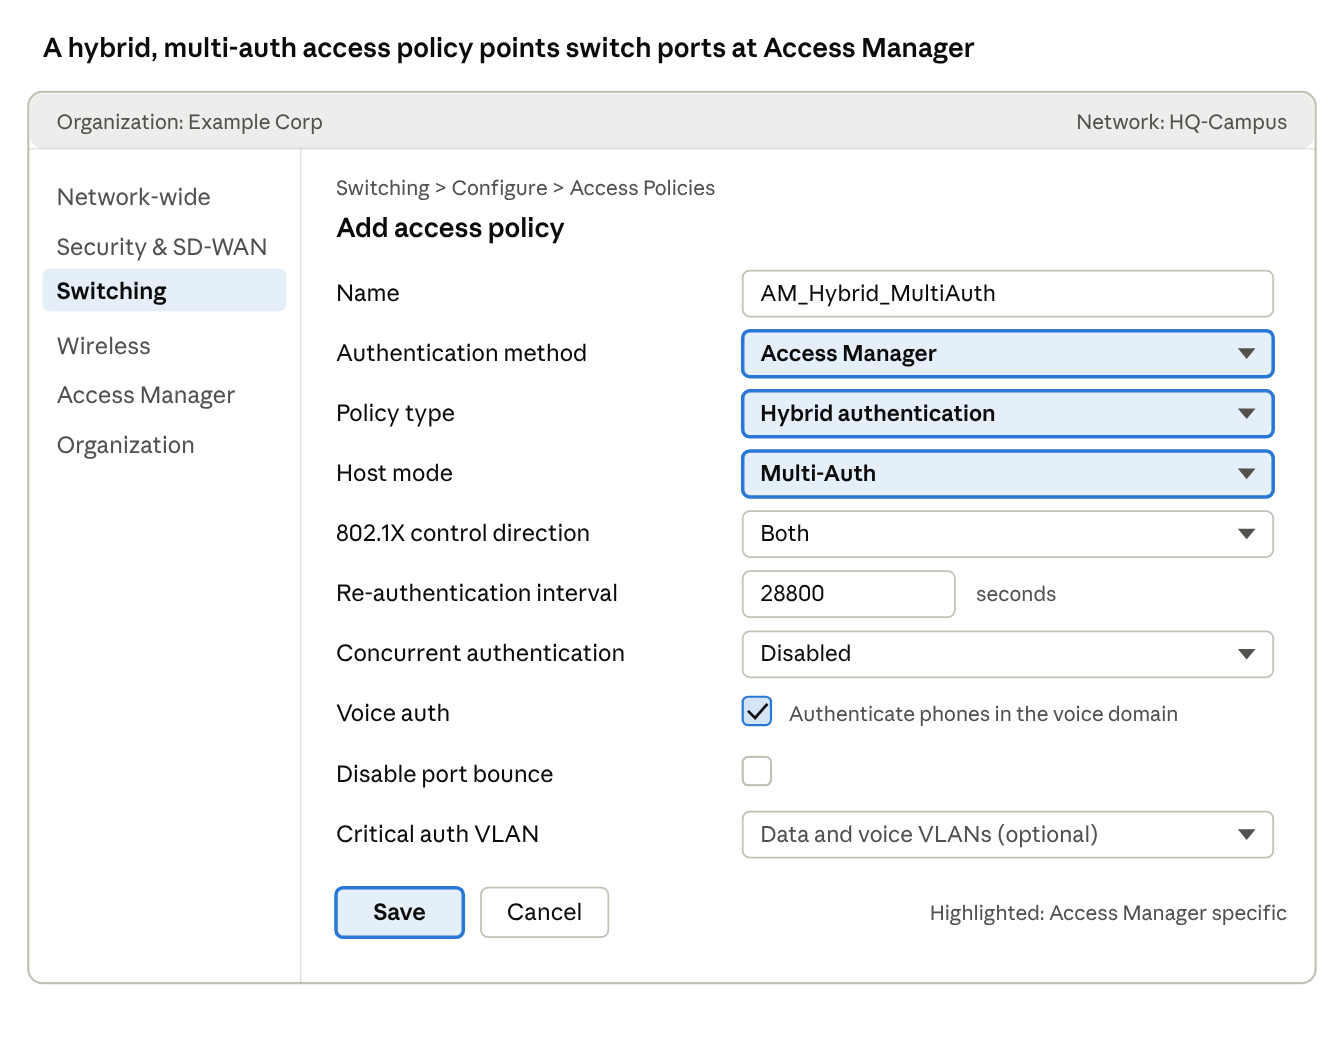Click the '802.1X control direction' label
Image resolution: width=1344 pixels, height=1038 pixels.
coord(463,533)
